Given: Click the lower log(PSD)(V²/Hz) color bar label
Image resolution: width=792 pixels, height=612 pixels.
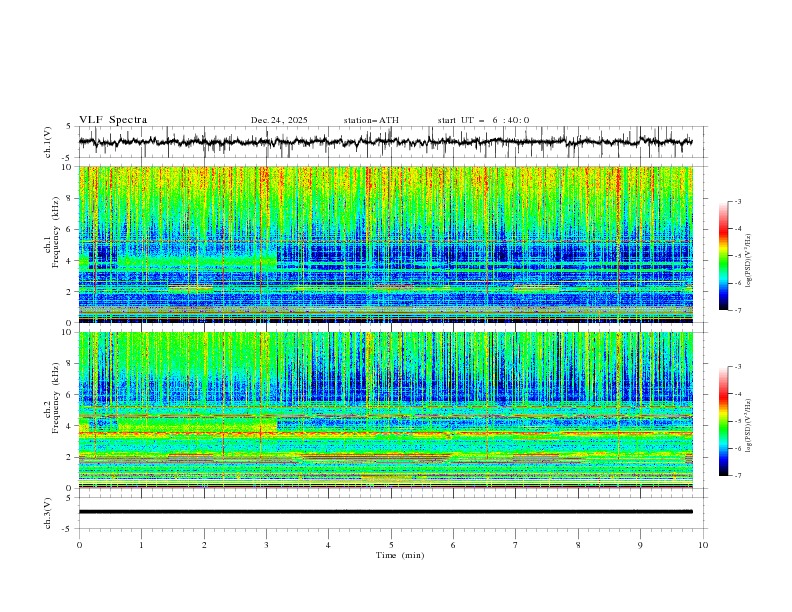Looking at the screenshot, I should pyautogui.click(x=748, y=426).
